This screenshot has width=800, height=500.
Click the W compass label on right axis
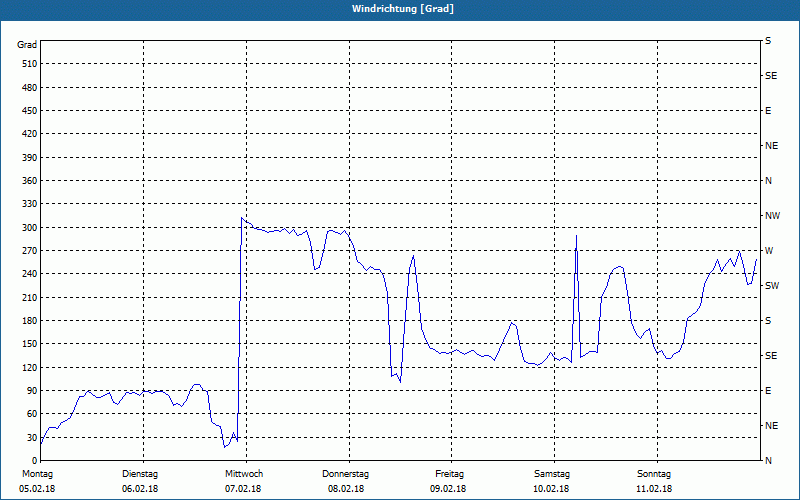coord(769,251)
